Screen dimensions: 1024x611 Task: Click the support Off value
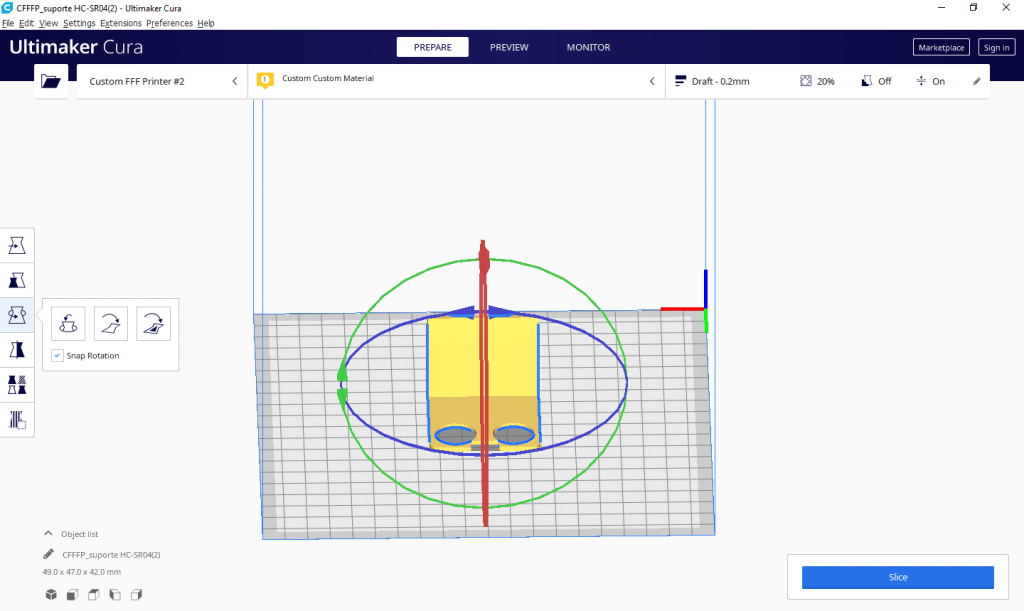click(885, 82)
